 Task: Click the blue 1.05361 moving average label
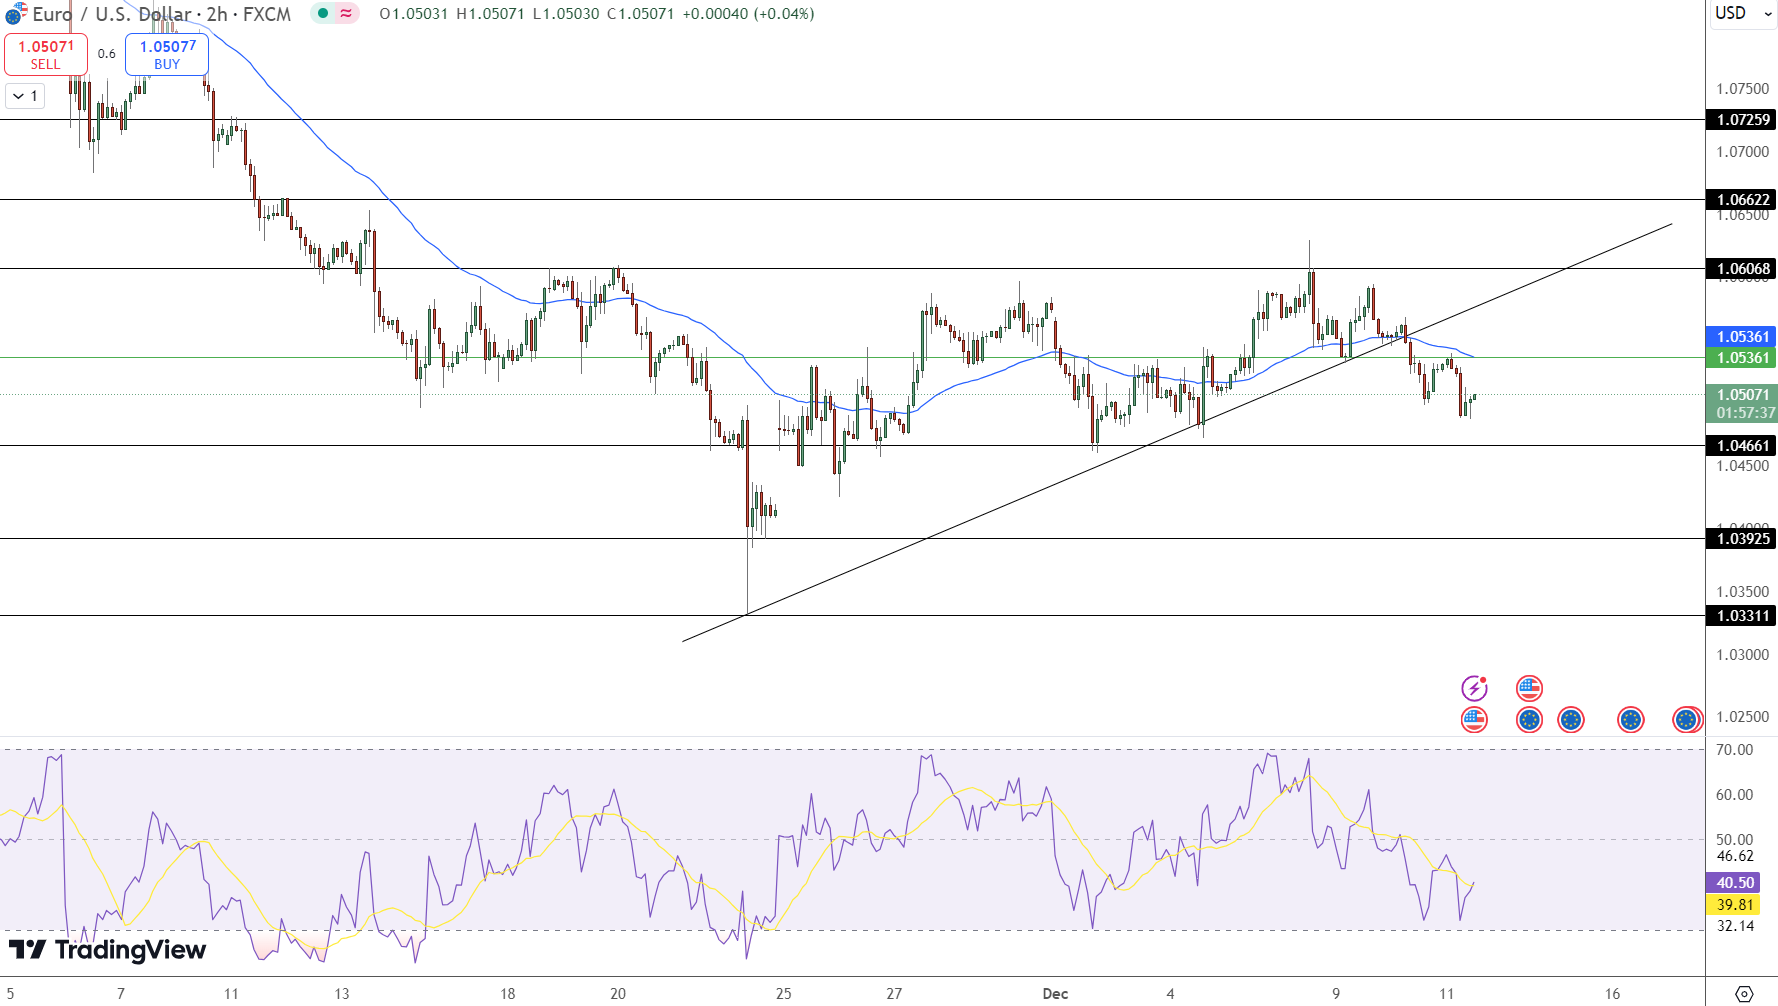[x=1741, y=337]
